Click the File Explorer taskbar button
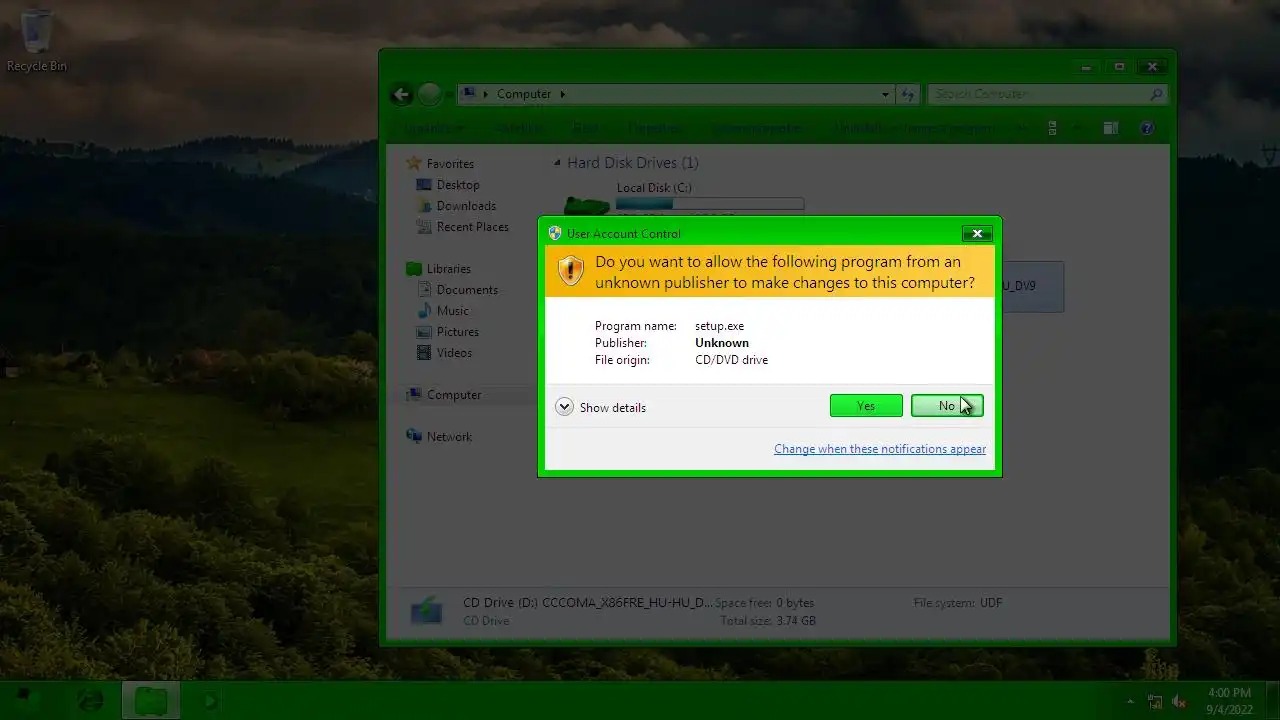The image size is (1280, 720). 151,700
